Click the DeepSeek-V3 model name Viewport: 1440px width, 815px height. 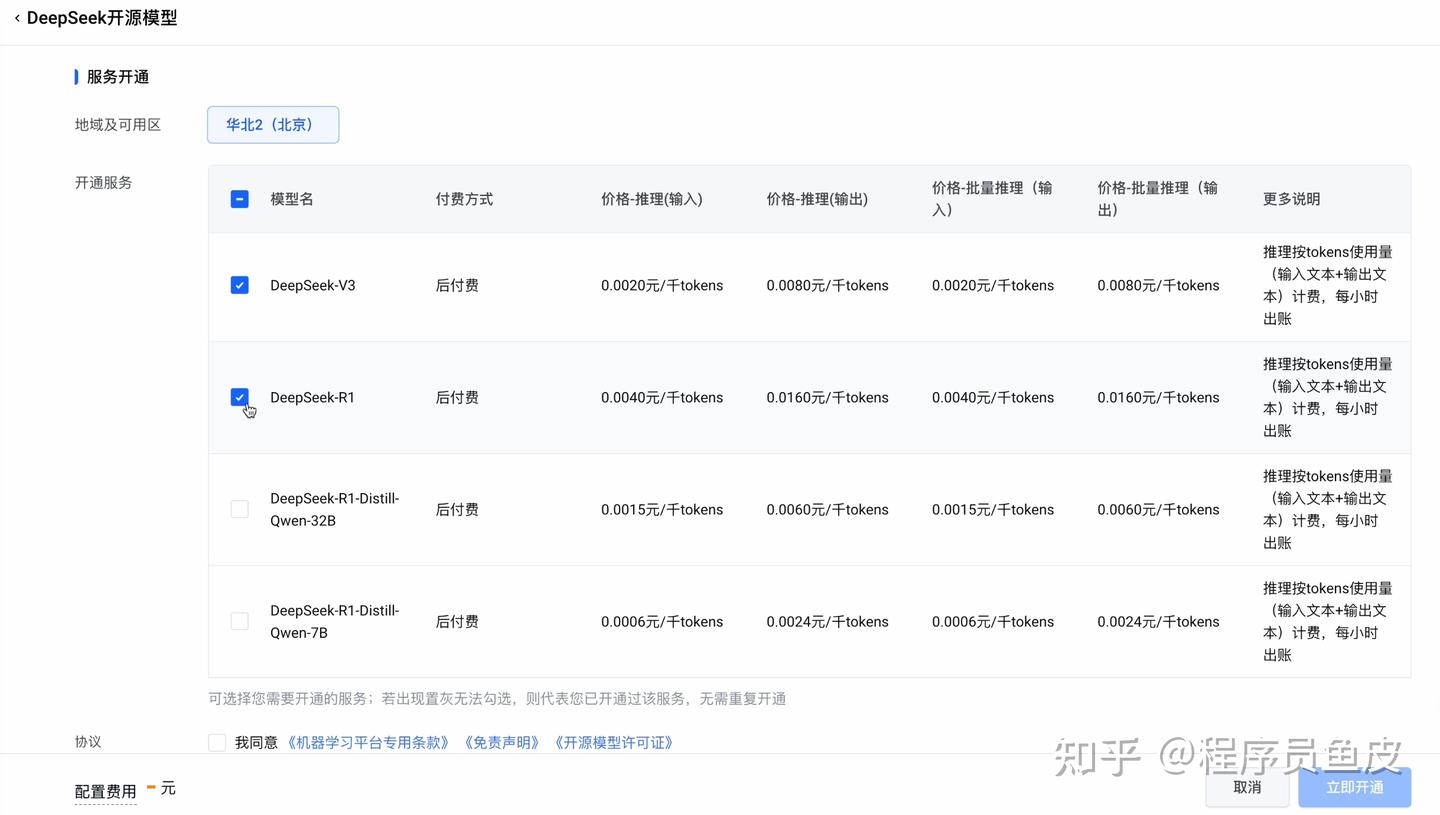[313, 285]
